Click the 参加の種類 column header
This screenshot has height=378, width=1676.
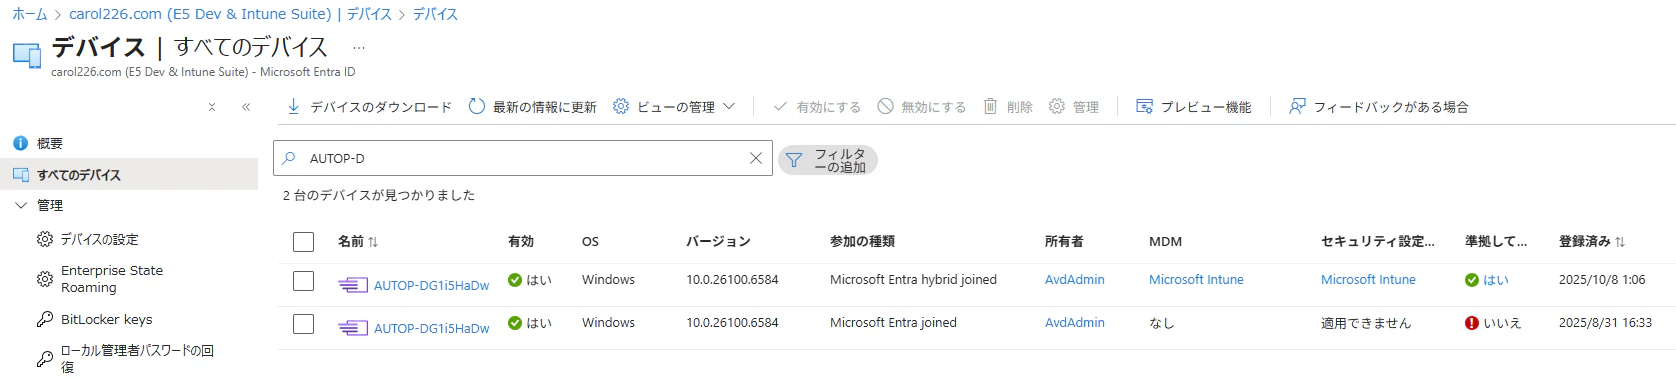click(x=862, y=241)
